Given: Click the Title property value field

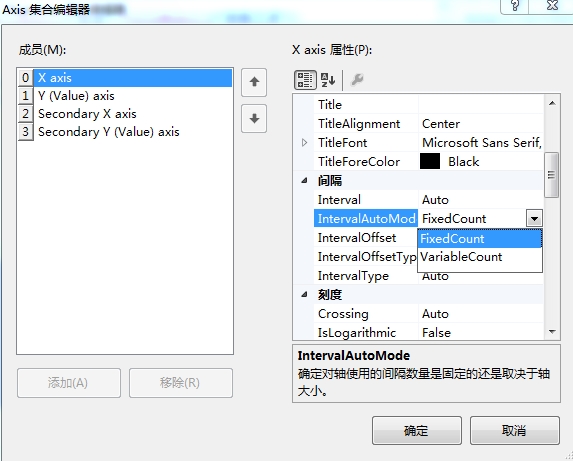Looking at the screenshot, I should pyautogui.click(x=481, y=105).
